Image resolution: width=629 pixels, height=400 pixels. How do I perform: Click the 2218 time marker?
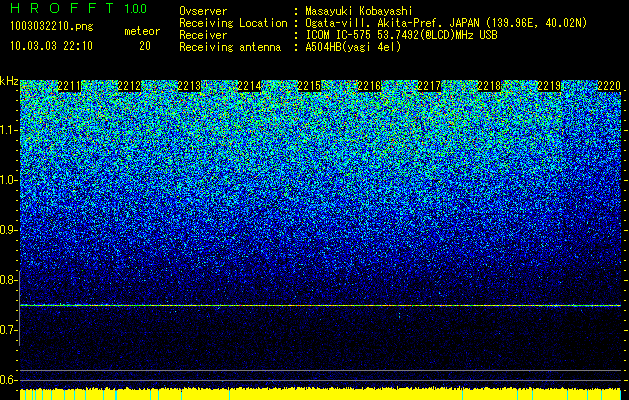click(x=489, y=86)
